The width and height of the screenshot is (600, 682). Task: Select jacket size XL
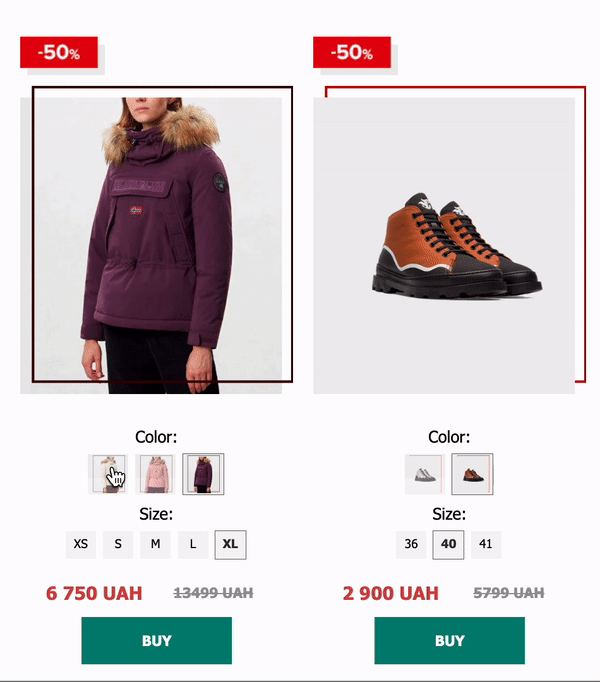coord(230,544)
